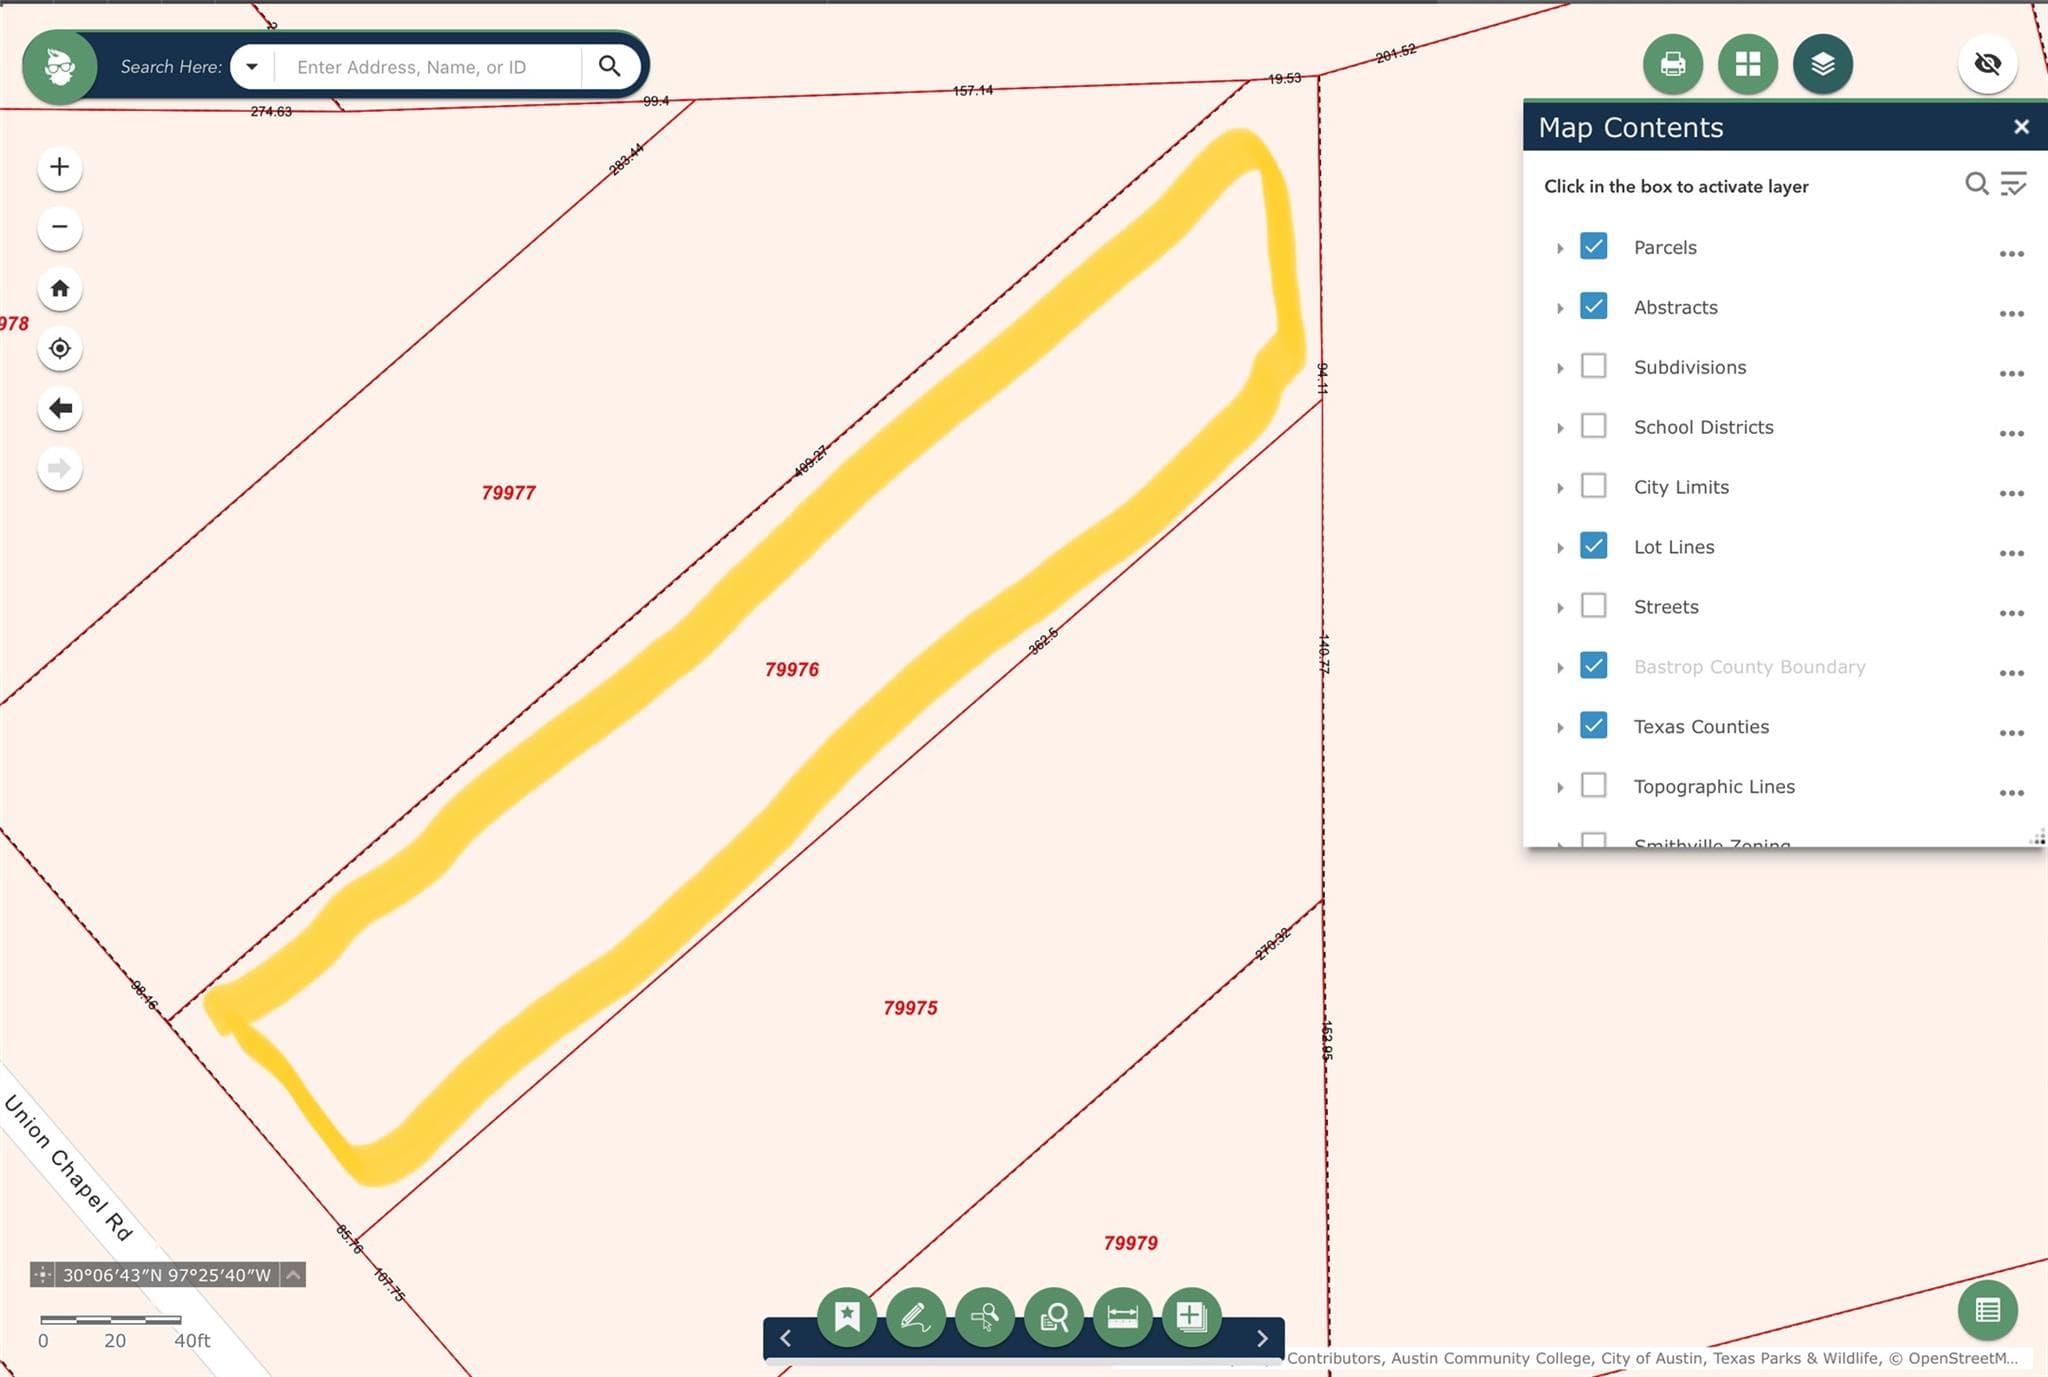Open the measure ruler tool
Screen dimensions: 2048x1377
1123,1317
